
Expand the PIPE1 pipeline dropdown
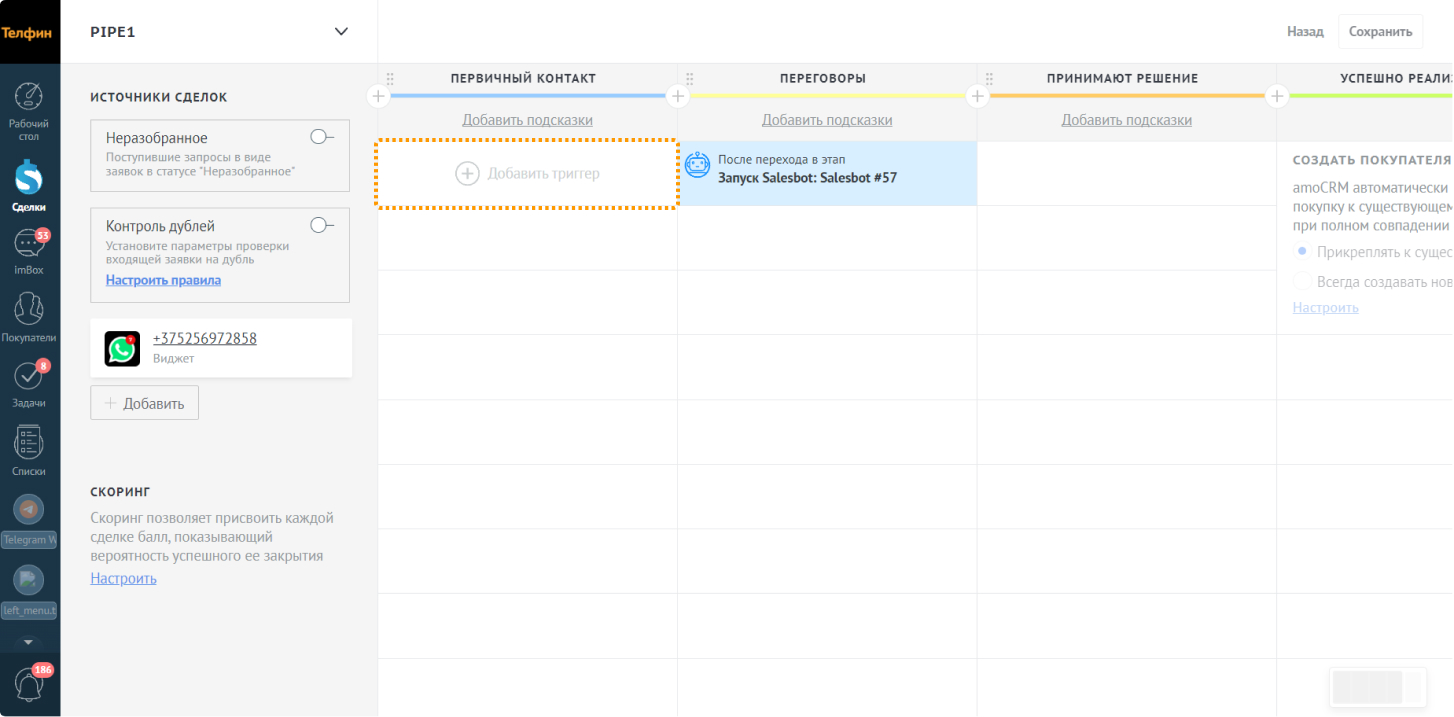tap(341, 32)
